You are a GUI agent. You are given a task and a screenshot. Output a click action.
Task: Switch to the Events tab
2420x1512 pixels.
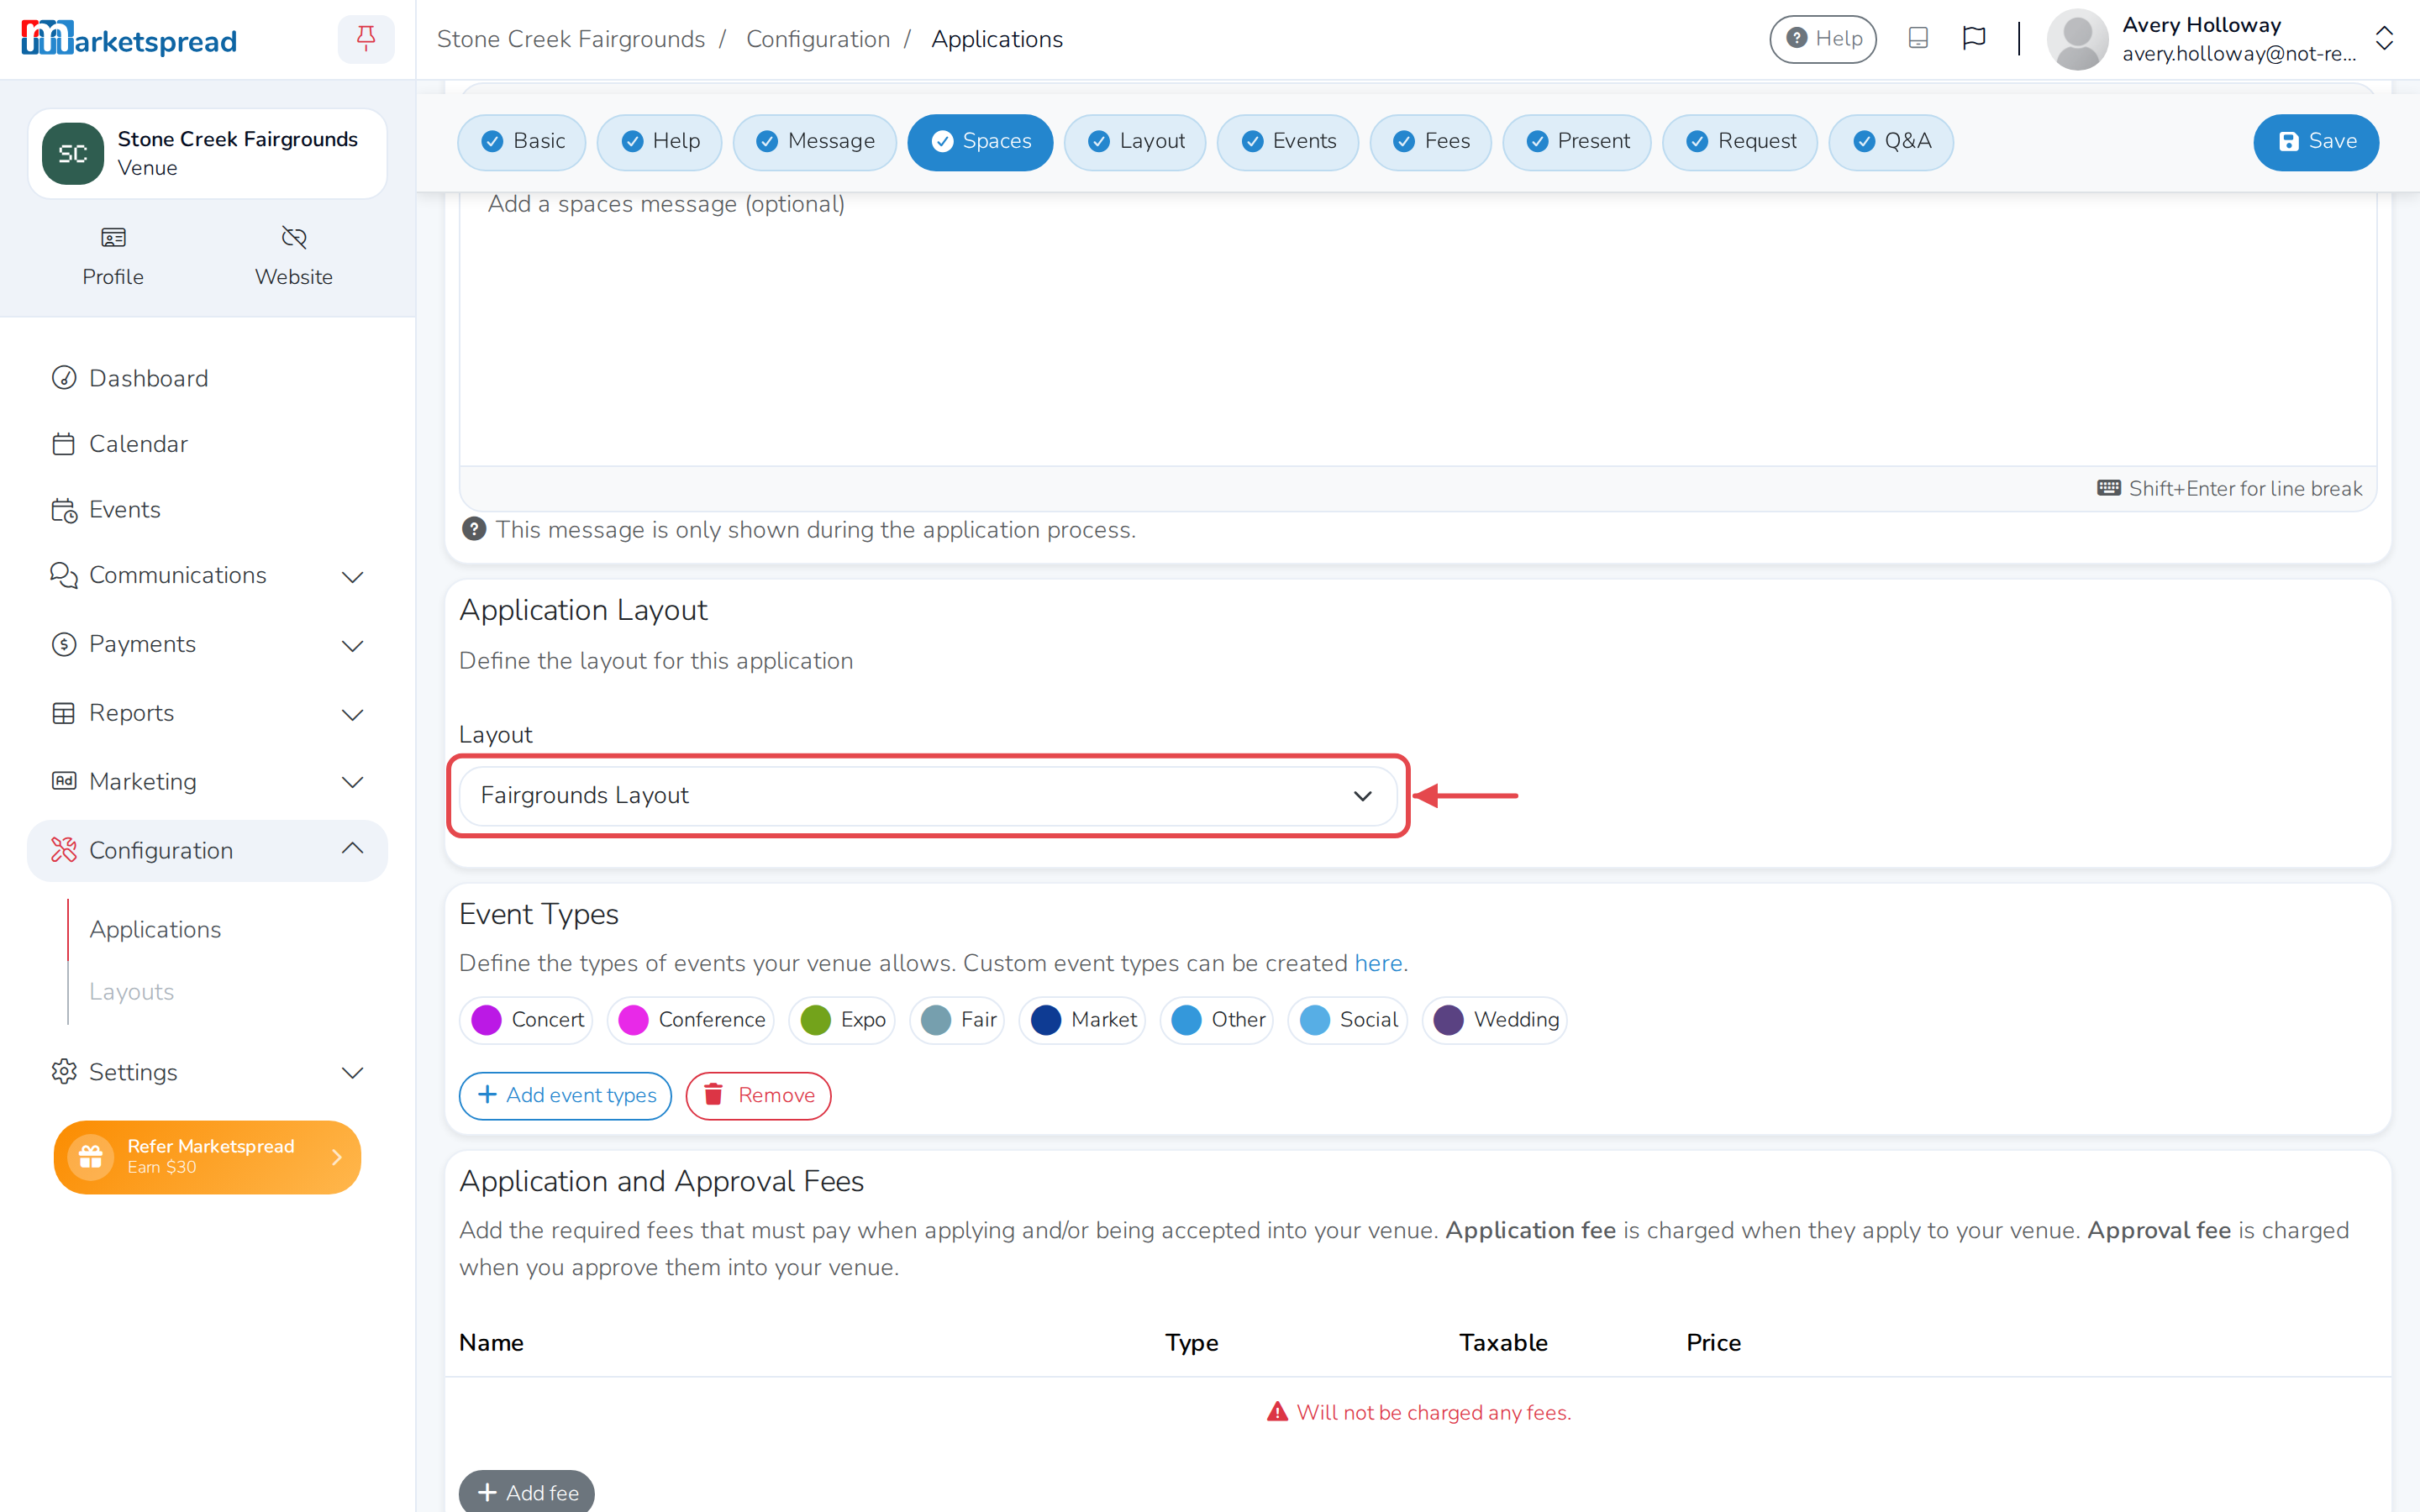(1288, 142)
